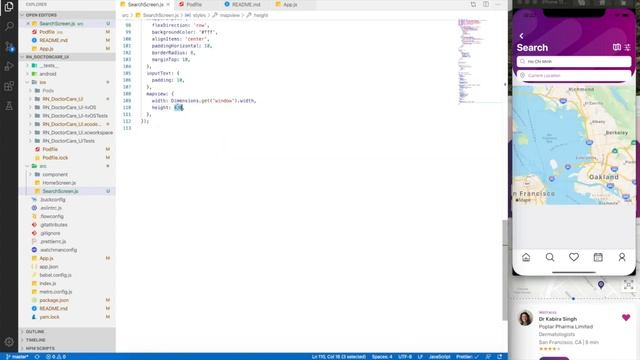The height and width of the screenshot is (360, 640).
Task: Open Run and Debug view
Action: 9,66
